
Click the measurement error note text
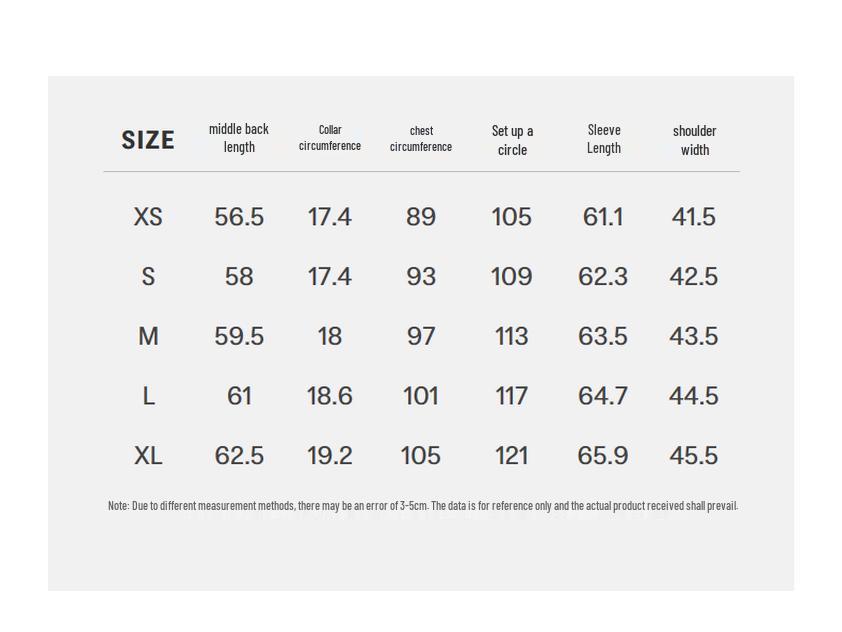[x=422, y=506]
